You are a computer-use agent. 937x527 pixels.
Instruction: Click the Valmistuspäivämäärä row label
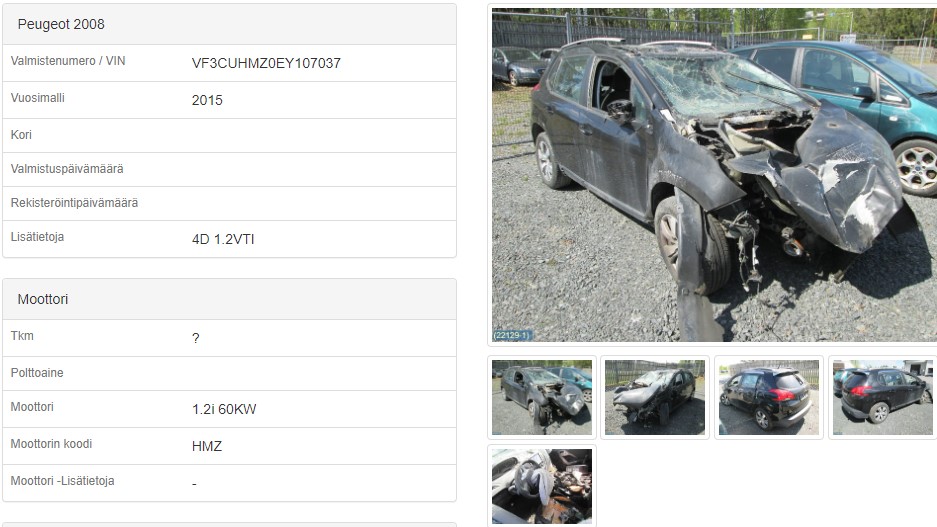(x=67, y=169)
